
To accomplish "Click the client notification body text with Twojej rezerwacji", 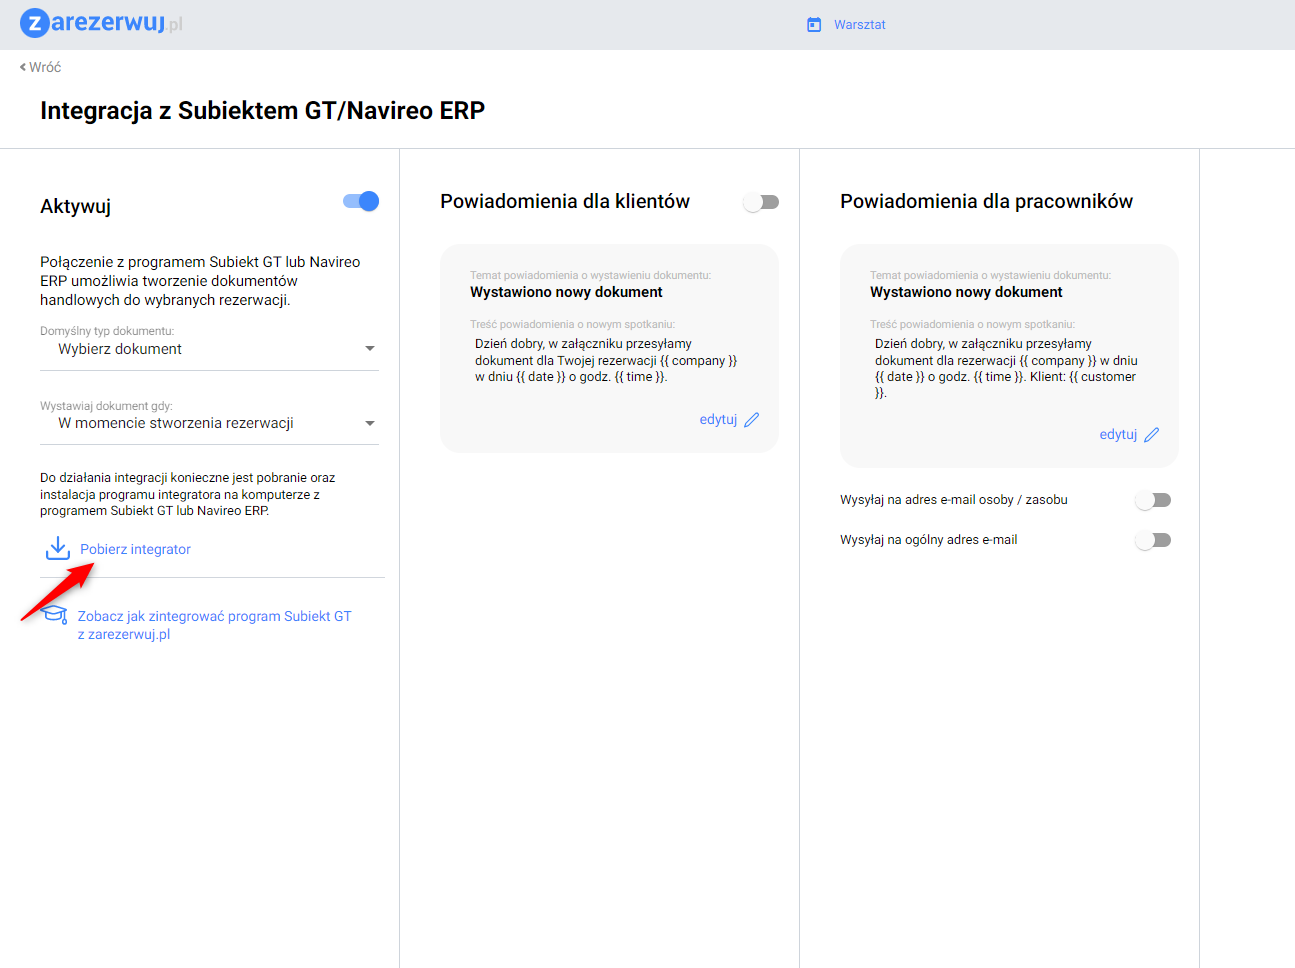I will (606, 360).
